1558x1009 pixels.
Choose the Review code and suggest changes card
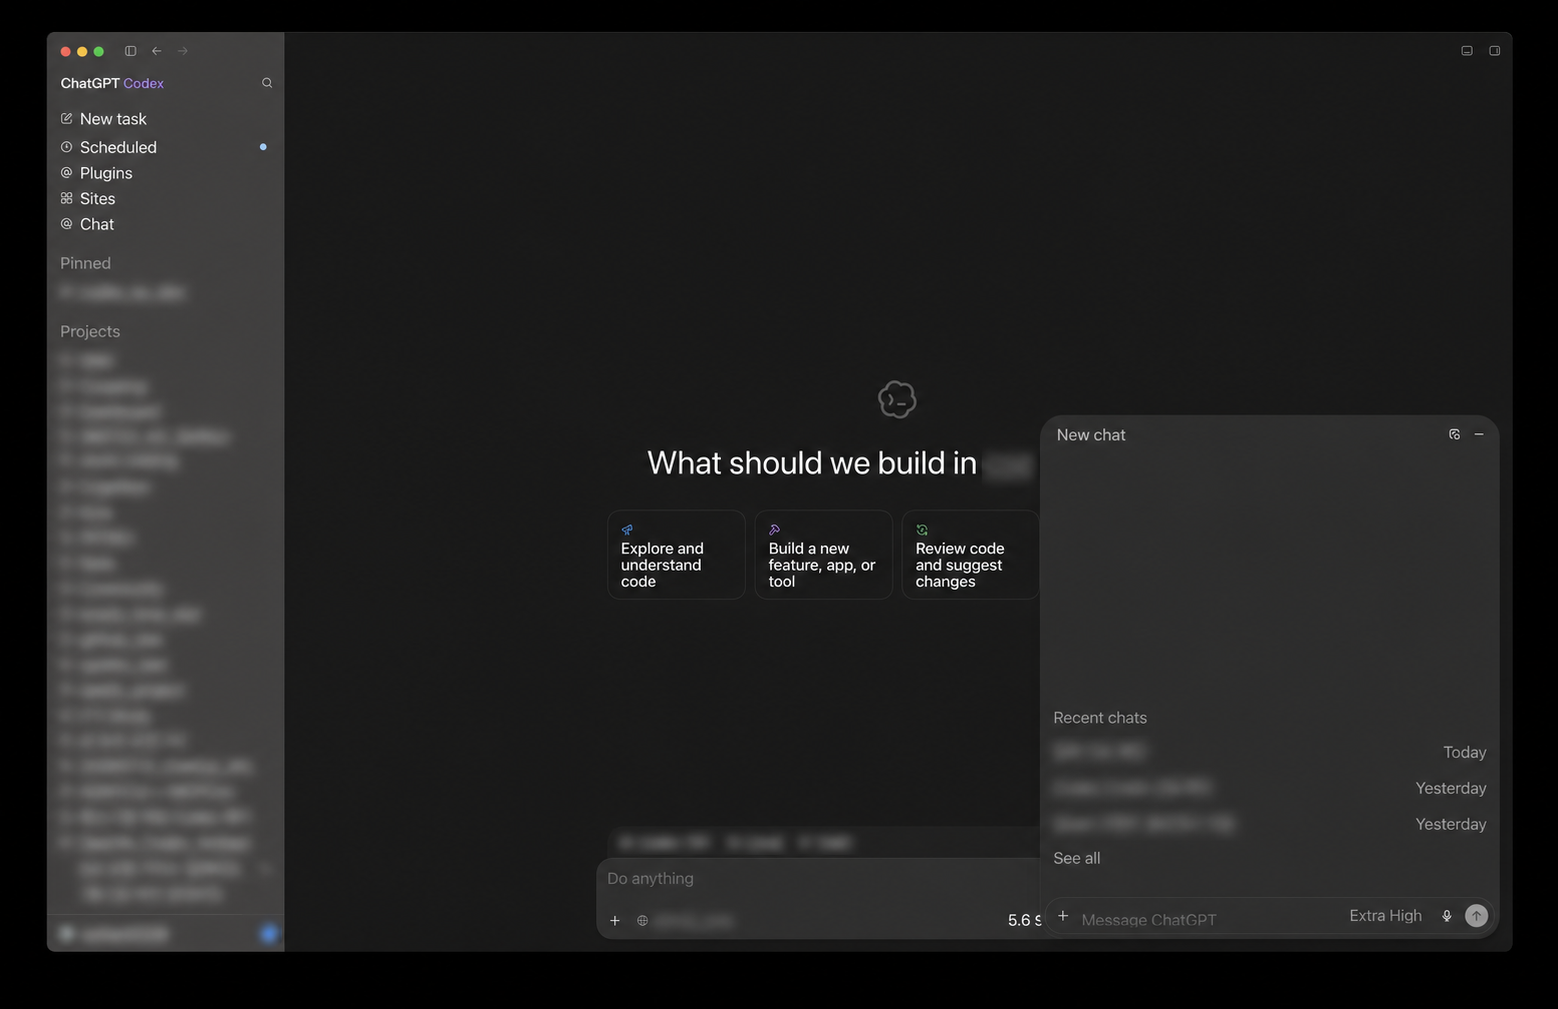[970, 555]
